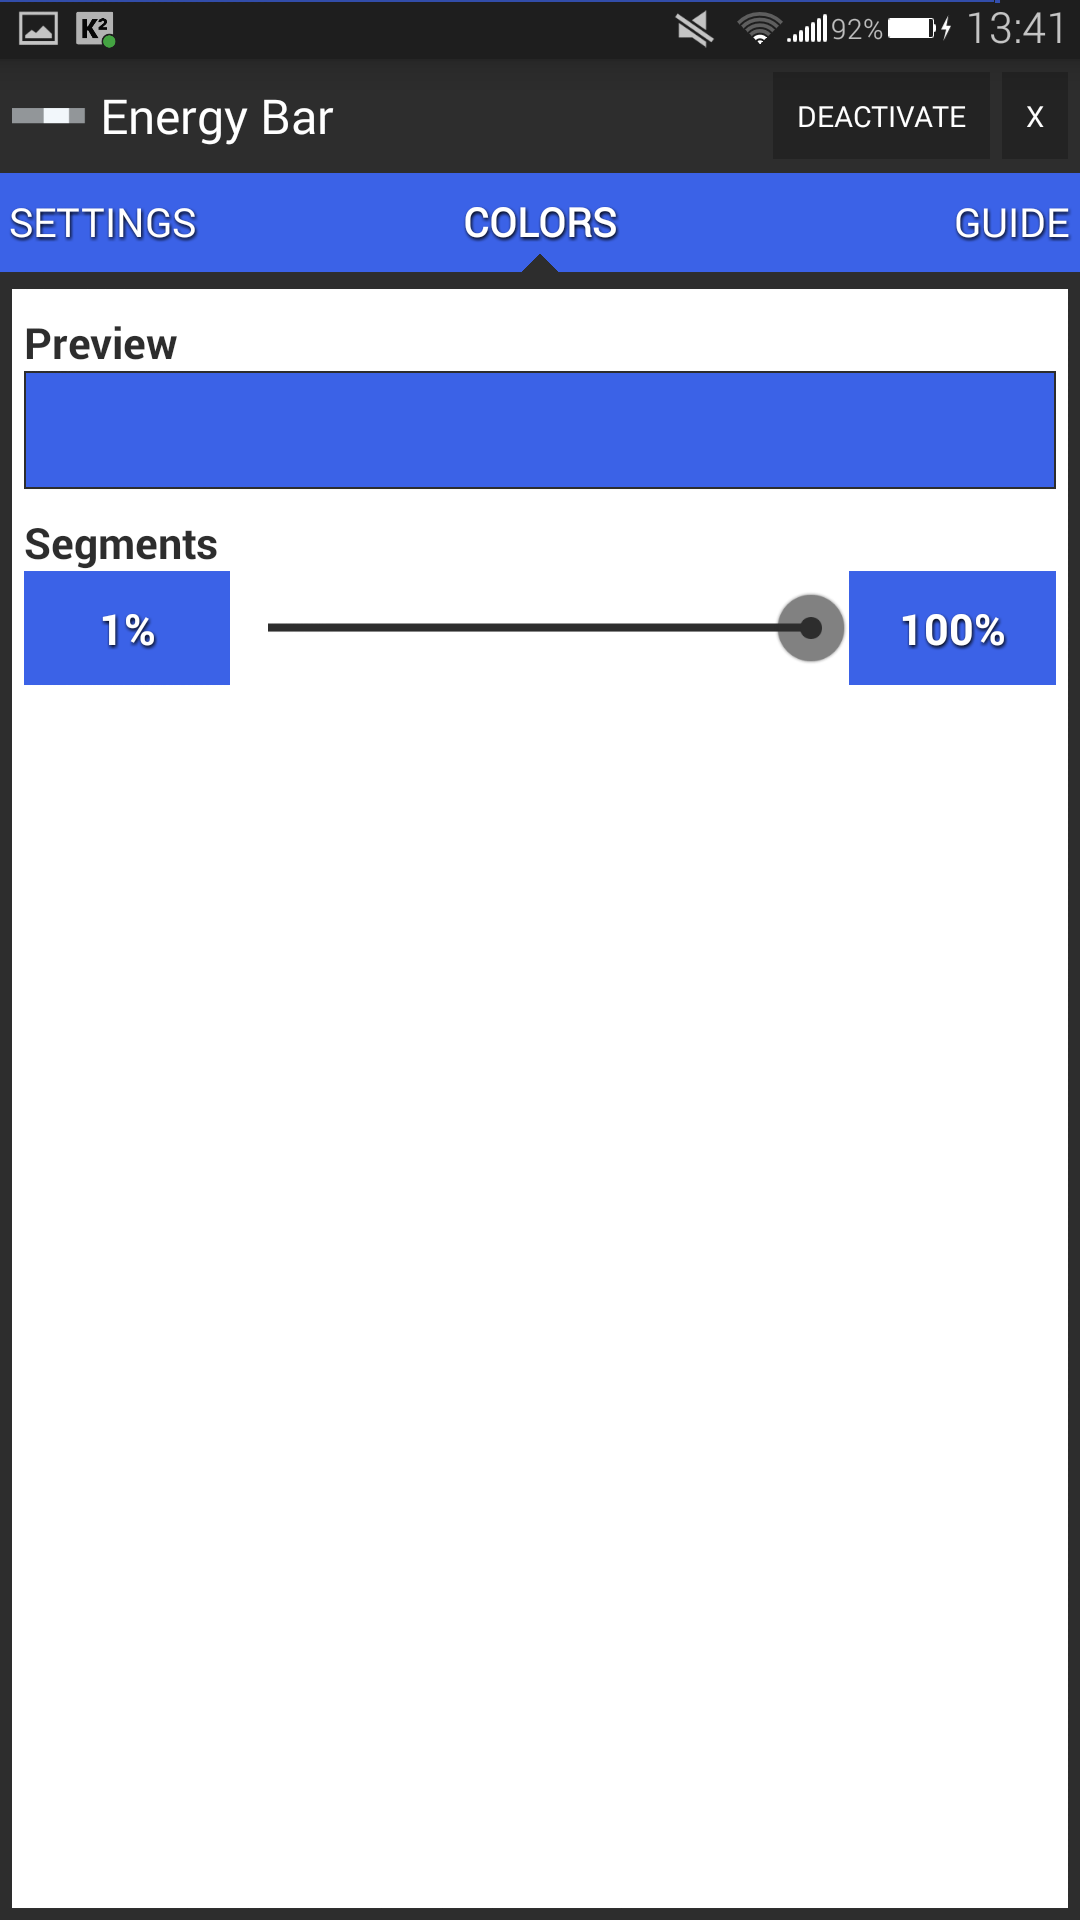Image resolution: width=1080 pixels, height=1920 pixels.
Task: Close the app with the X button
Action: coord(1035,116)
